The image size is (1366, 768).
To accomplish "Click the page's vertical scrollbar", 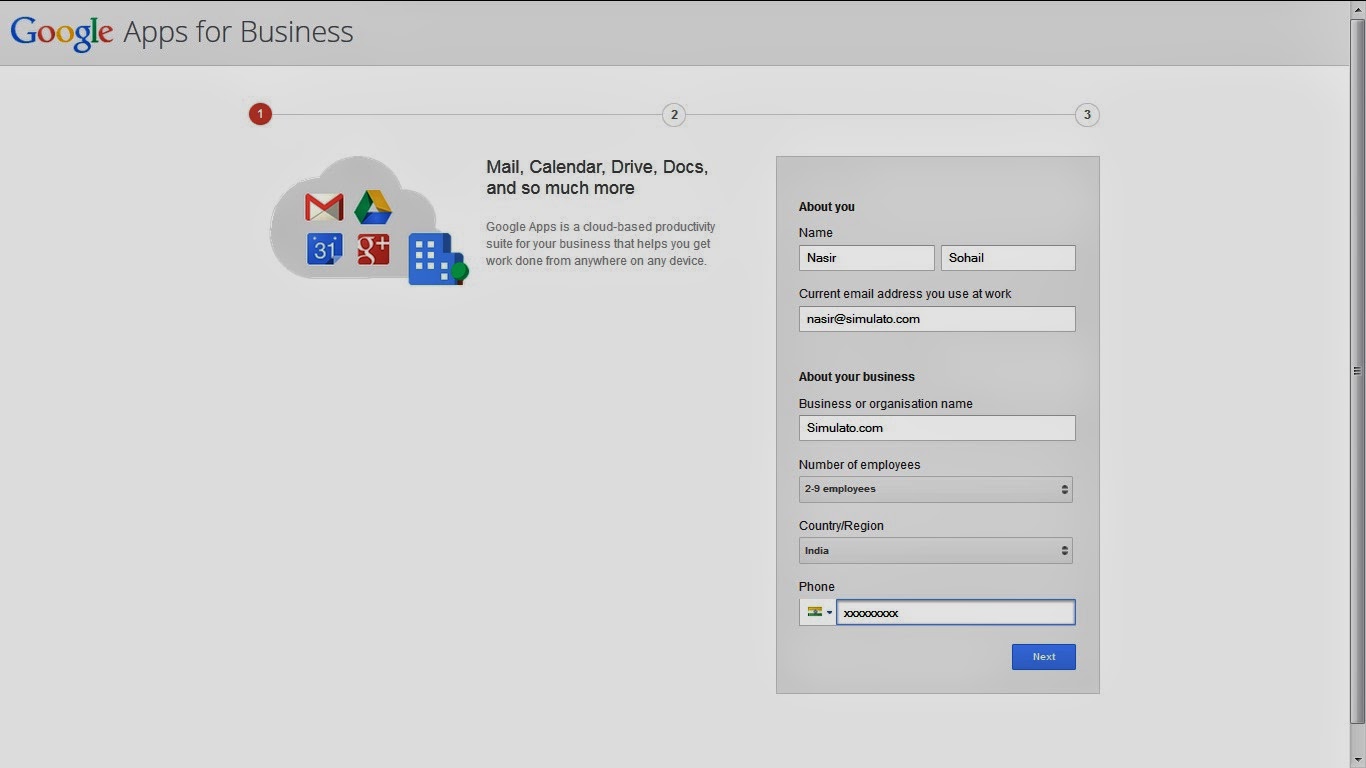I will tap(1357, 370).
